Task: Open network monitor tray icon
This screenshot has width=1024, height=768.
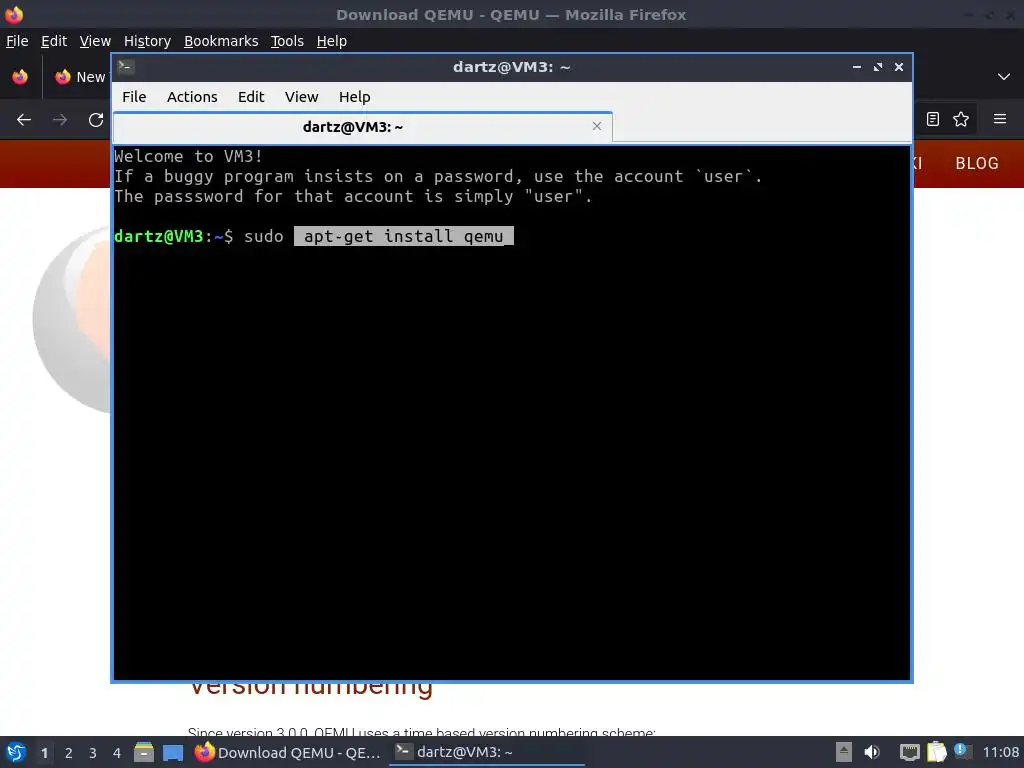Action: pos(909,752)
